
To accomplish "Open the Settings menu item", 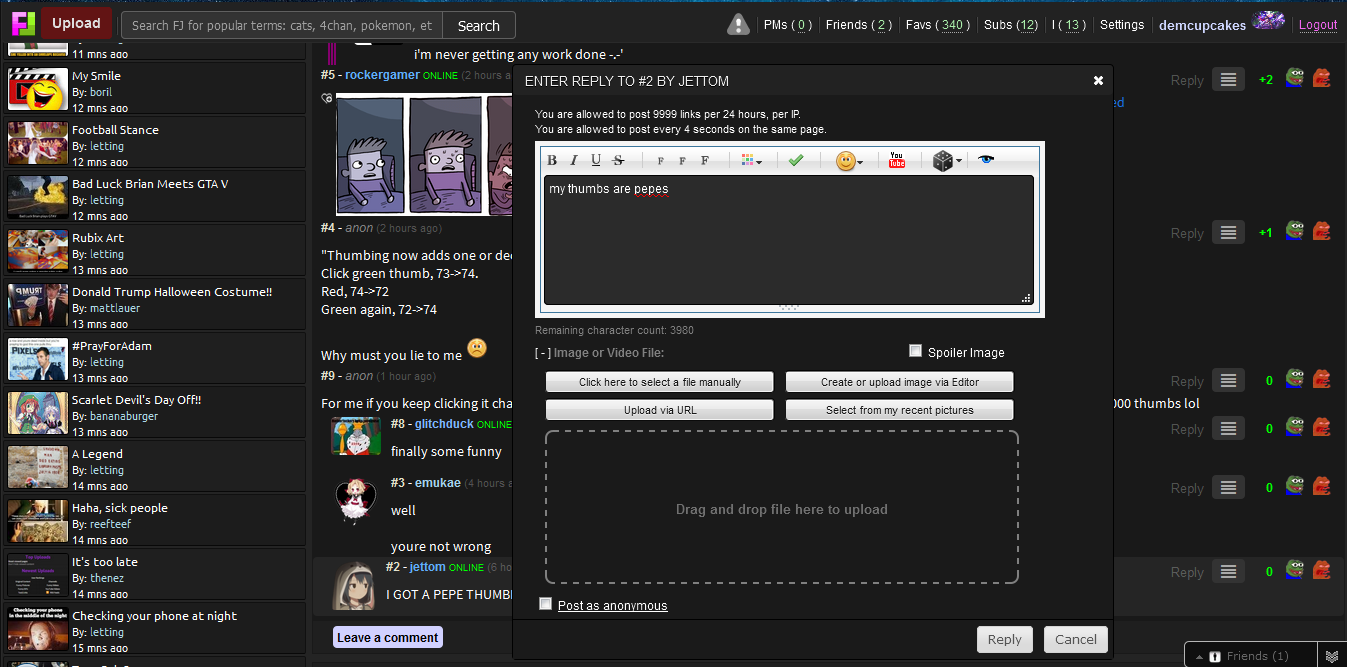I will (x=1121, y=25).
